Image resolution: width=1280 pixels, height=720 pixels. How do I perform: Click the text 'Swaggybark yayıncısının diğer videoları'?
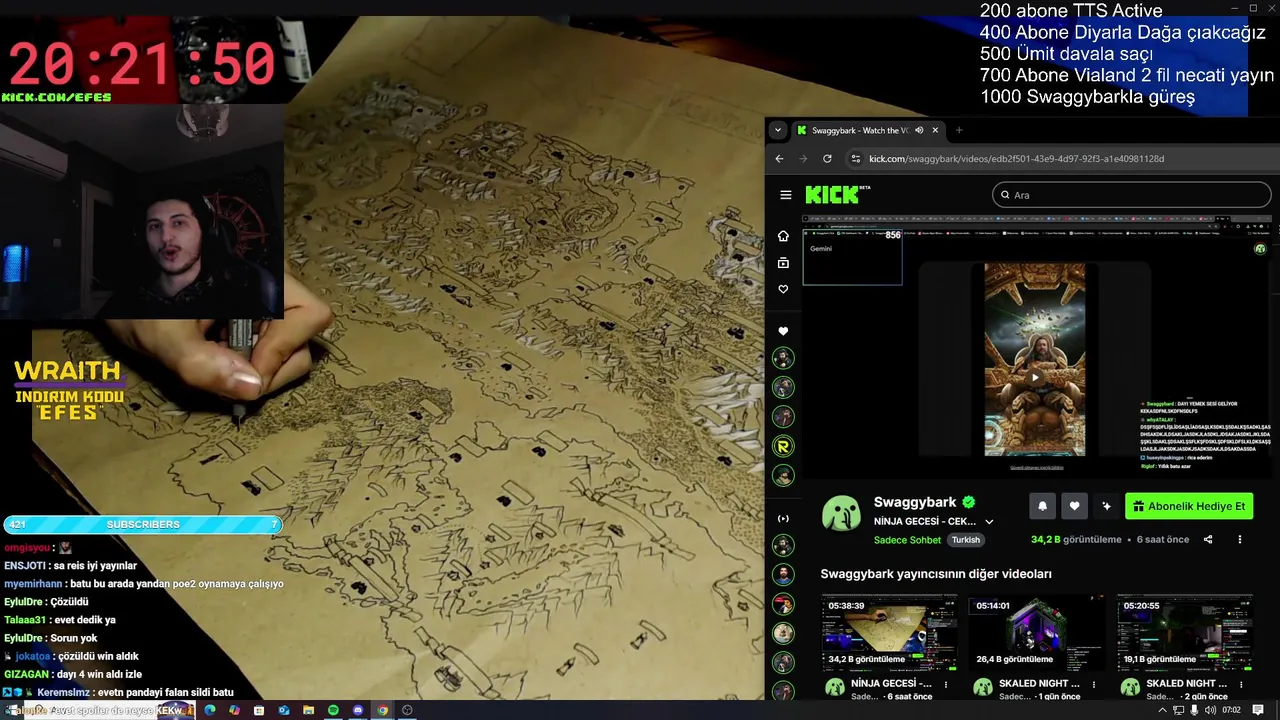click(x=936, y=574)
